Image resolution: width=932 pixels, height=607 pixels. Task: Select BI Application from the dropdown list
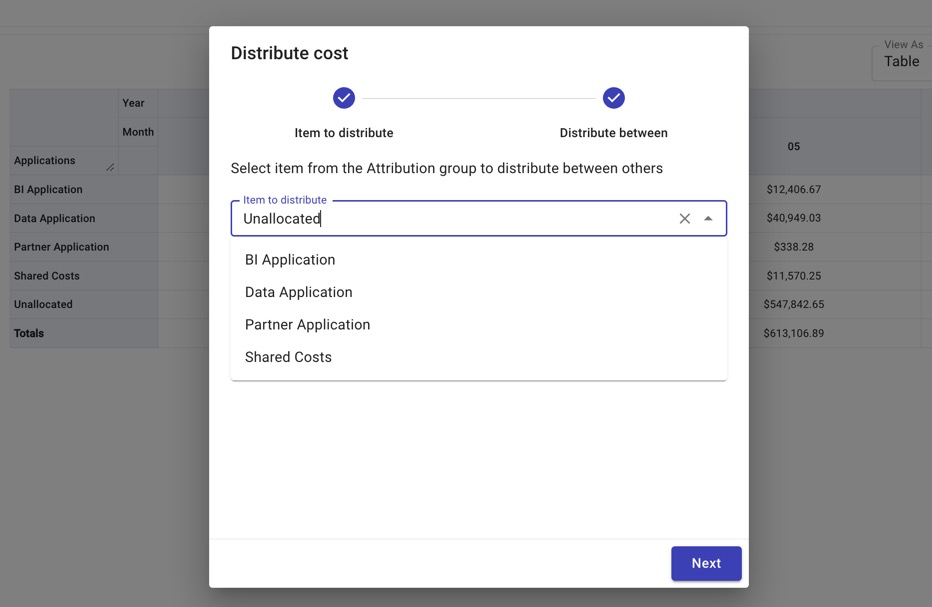tap(290, 260)
